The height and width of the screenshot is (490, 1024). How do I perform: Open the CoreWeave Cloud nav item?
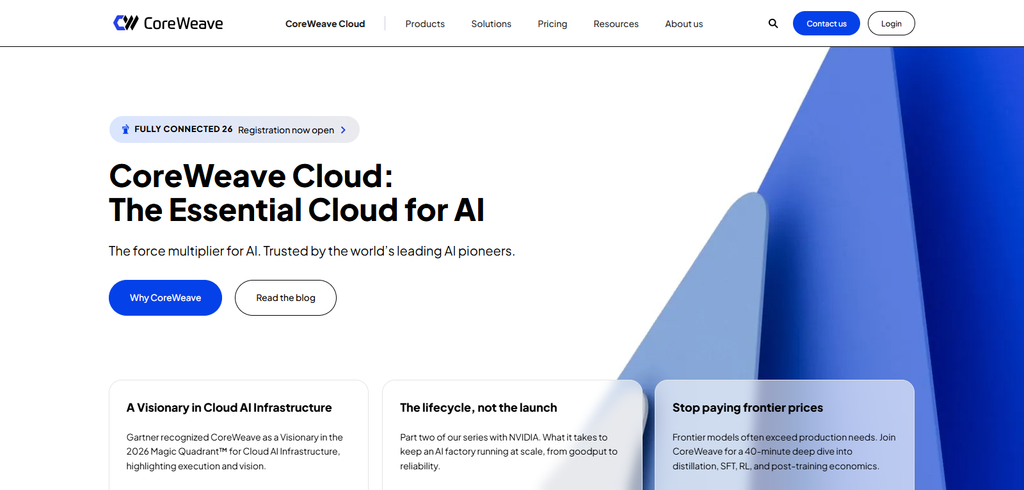tap(325, 24)
